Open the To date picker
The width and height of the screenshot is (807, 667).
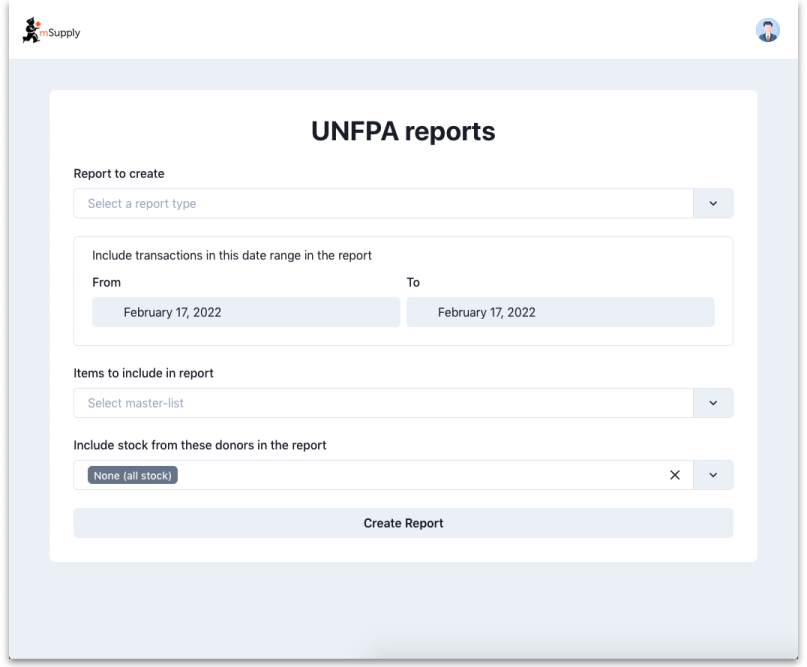click(560, 312)
